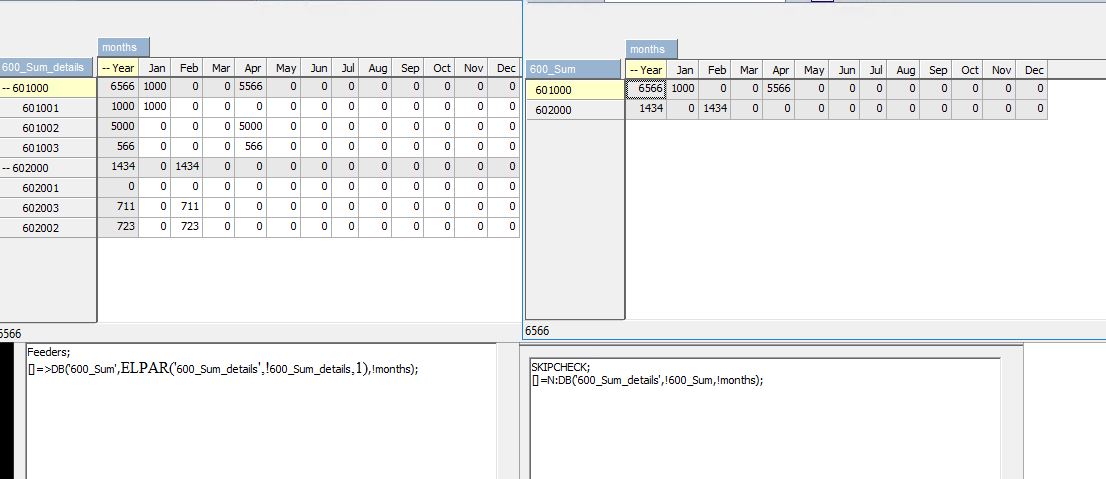Collapse the Year column in right cube
The image size is (1106, 479).
pos(633,70)
